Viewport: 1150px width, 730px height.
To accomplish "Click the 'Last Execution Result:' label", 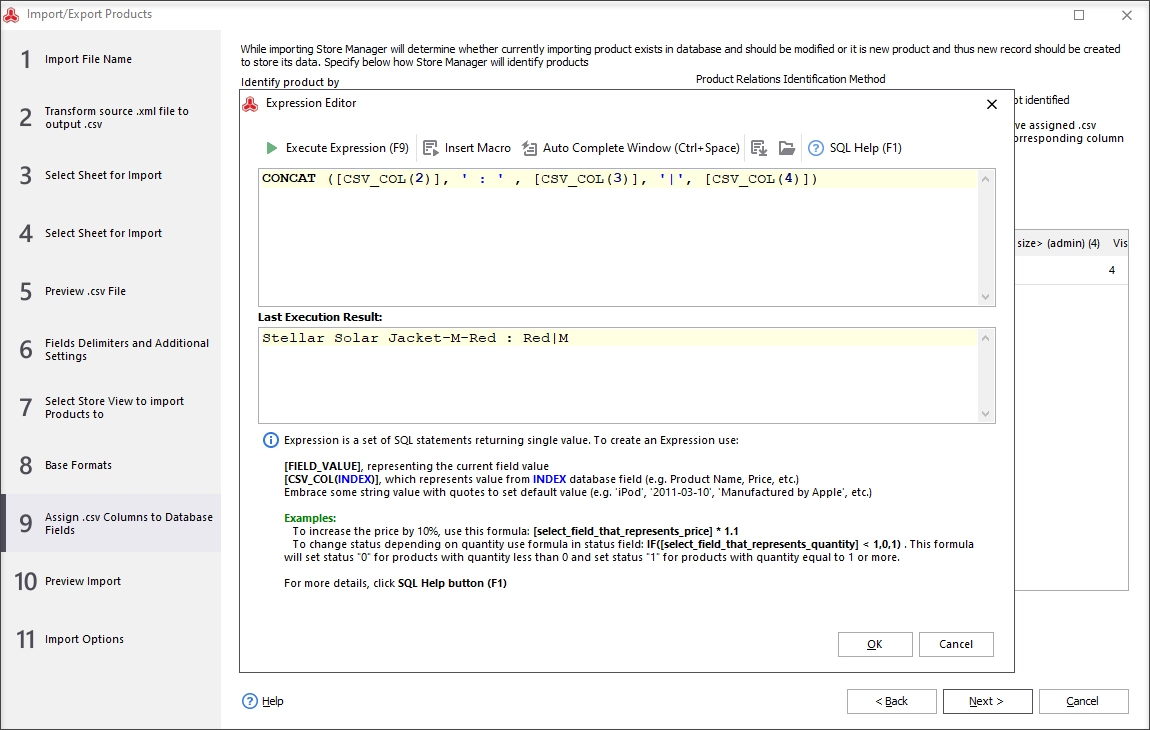I will (320, 317).
